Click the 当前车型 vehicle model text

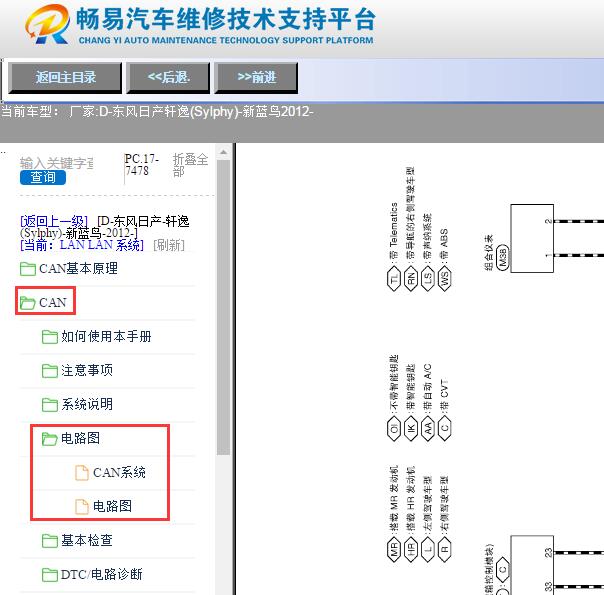point(157,112)
